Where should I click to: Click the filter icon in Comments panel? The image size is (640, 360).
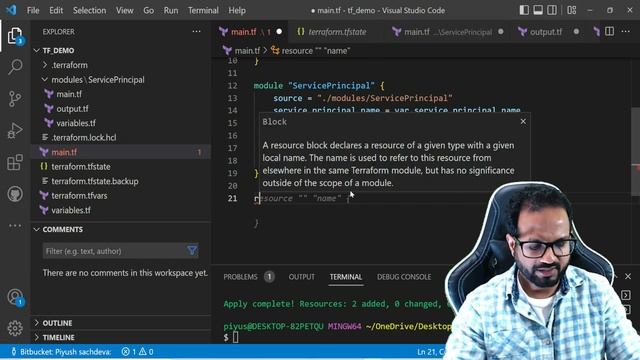[x=192, y=251]
